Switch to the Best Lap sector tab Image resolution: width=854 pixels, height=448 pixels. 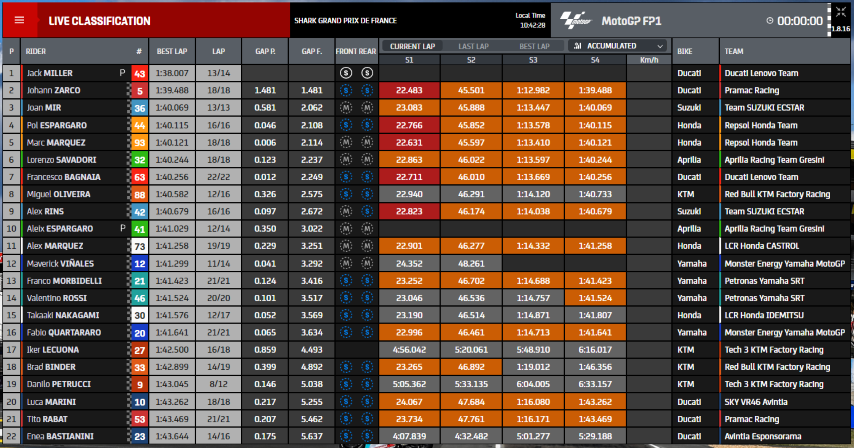534,46
